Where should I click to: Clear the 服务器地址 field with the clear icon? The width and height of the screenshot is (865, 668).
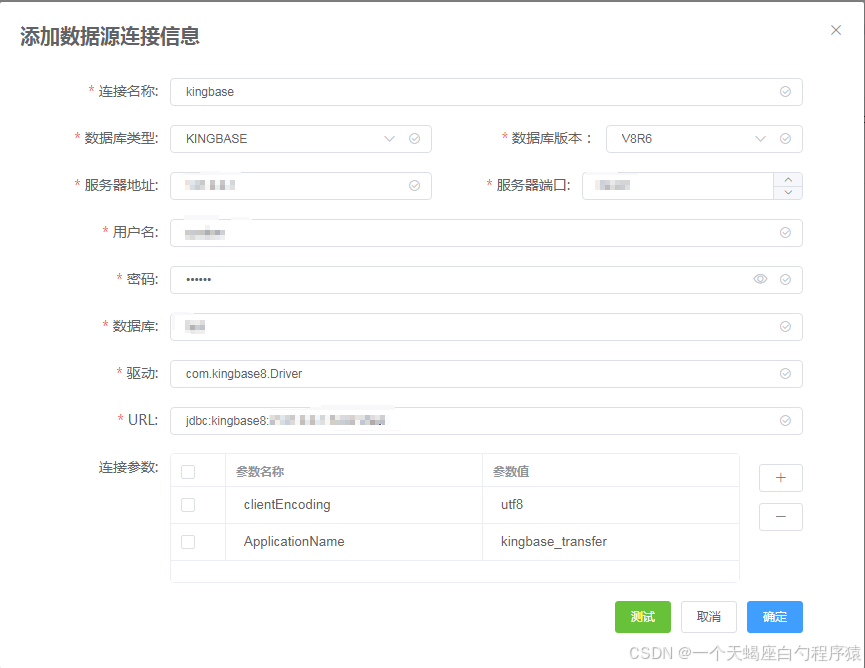413,186
